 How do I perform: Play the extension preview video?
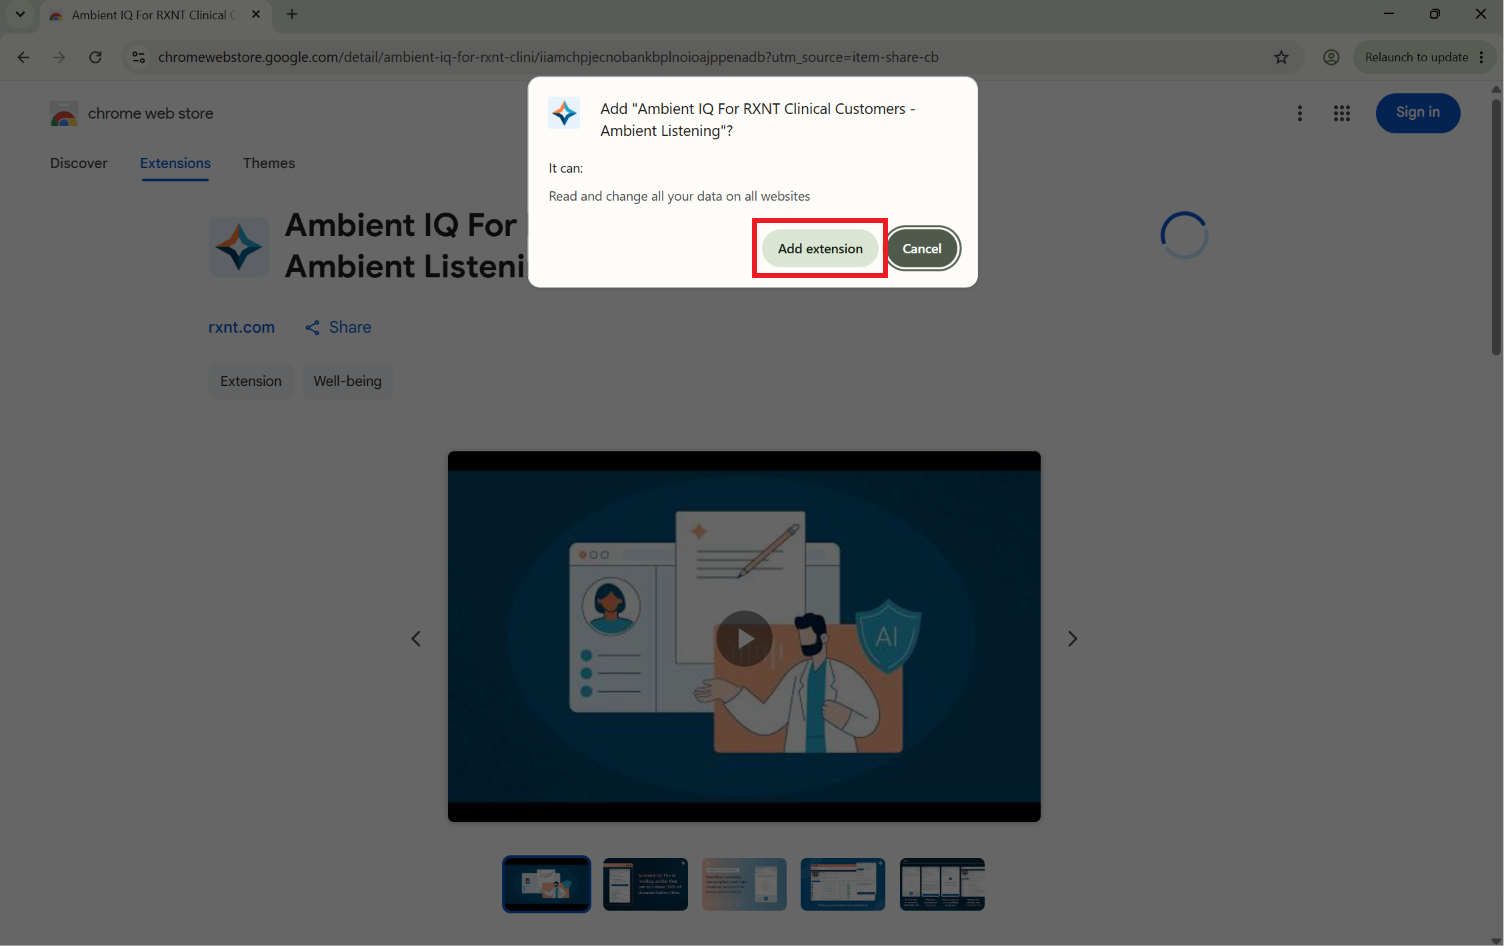[745, 638]
